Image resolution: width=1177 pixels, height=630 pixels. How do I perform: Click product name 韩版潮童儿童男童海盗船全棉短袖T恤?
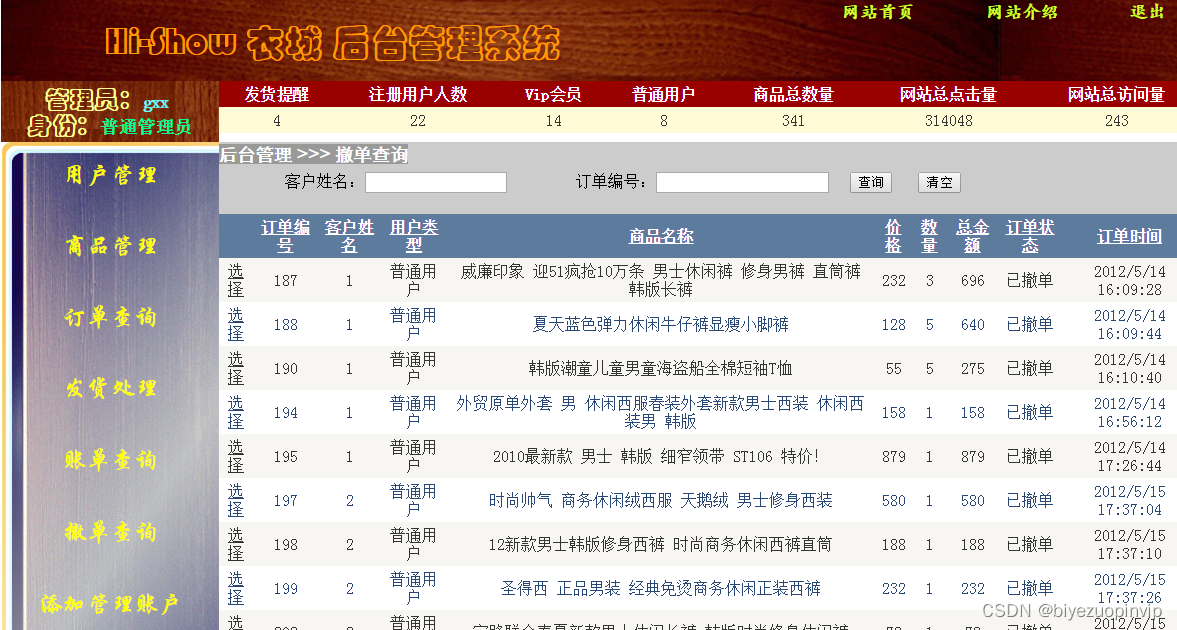click(661, 368)
